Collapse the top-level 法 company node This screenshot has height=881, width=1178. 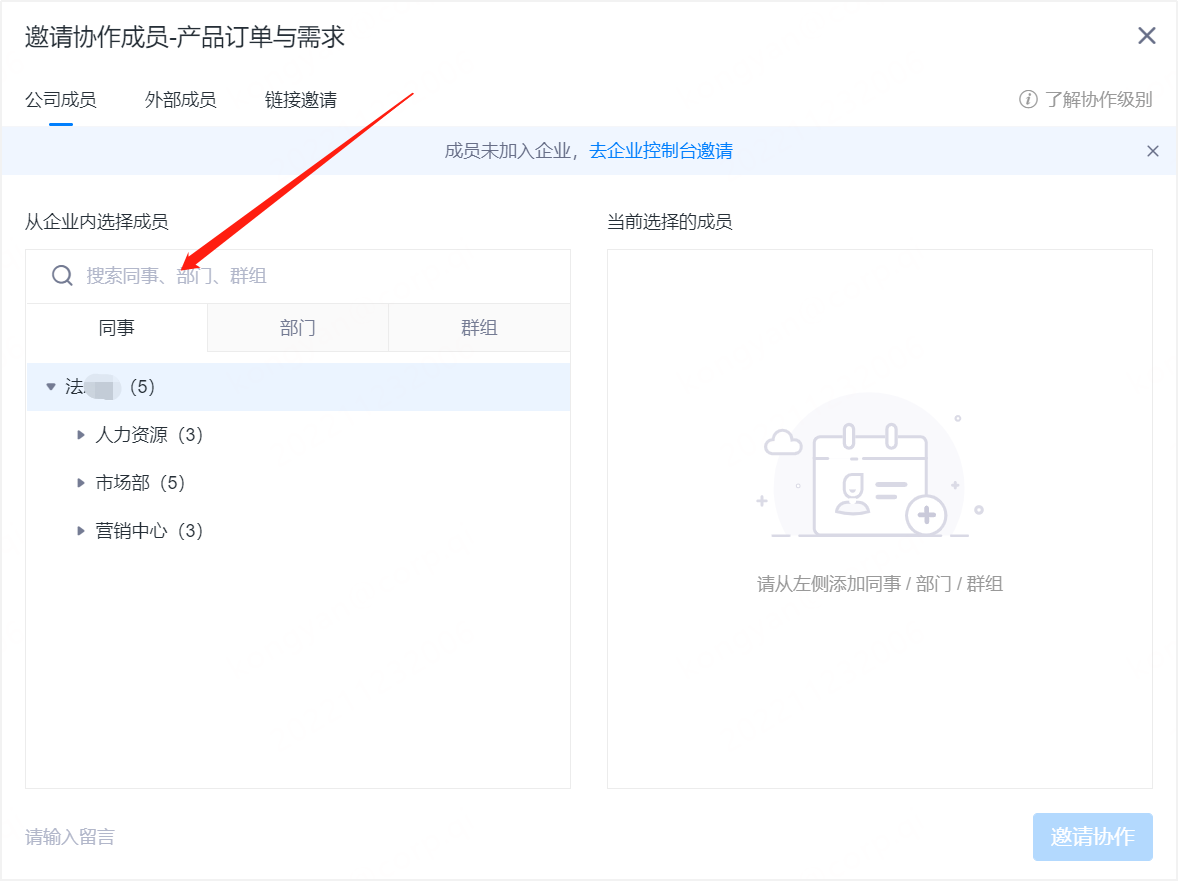click(51, 387)
